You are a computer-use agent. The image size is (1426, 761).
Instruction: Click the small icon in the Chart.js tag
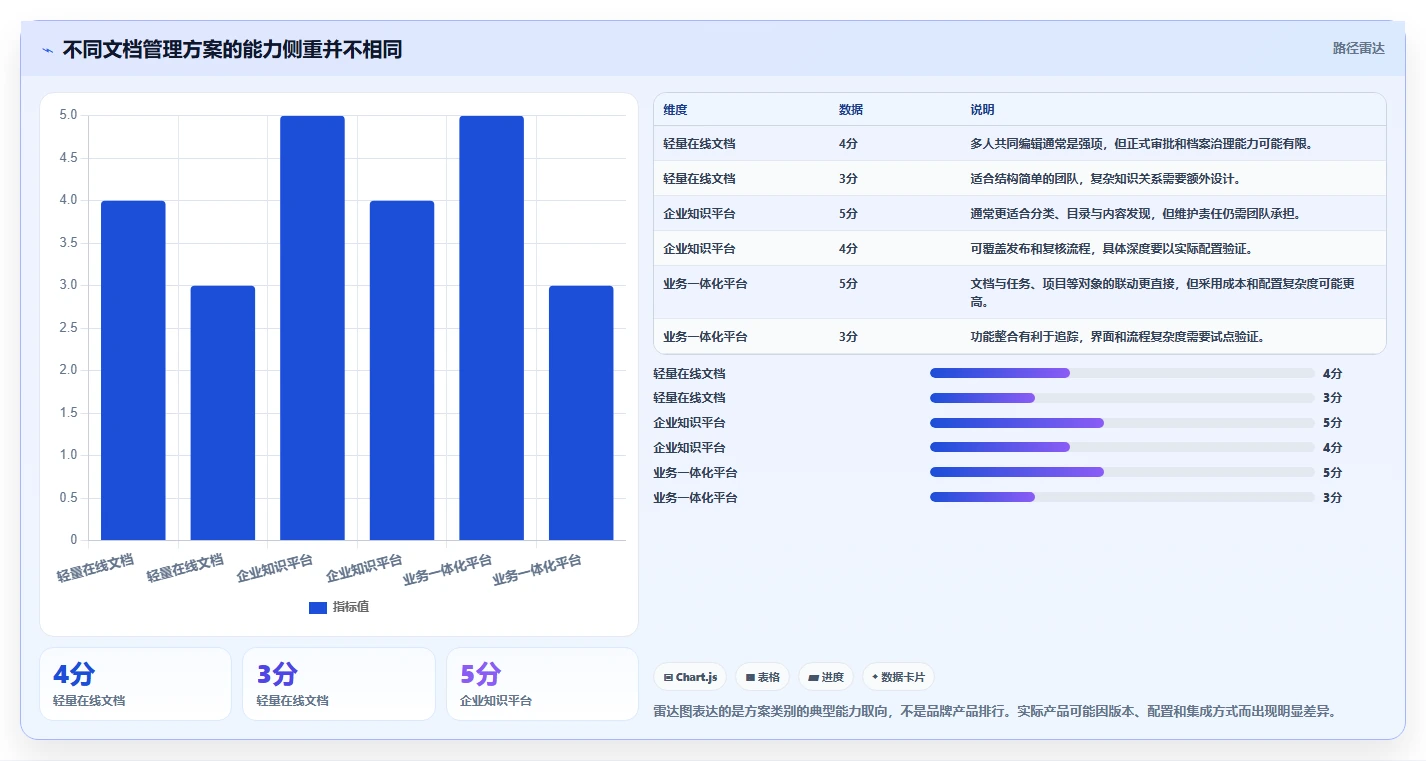[668, 677]
